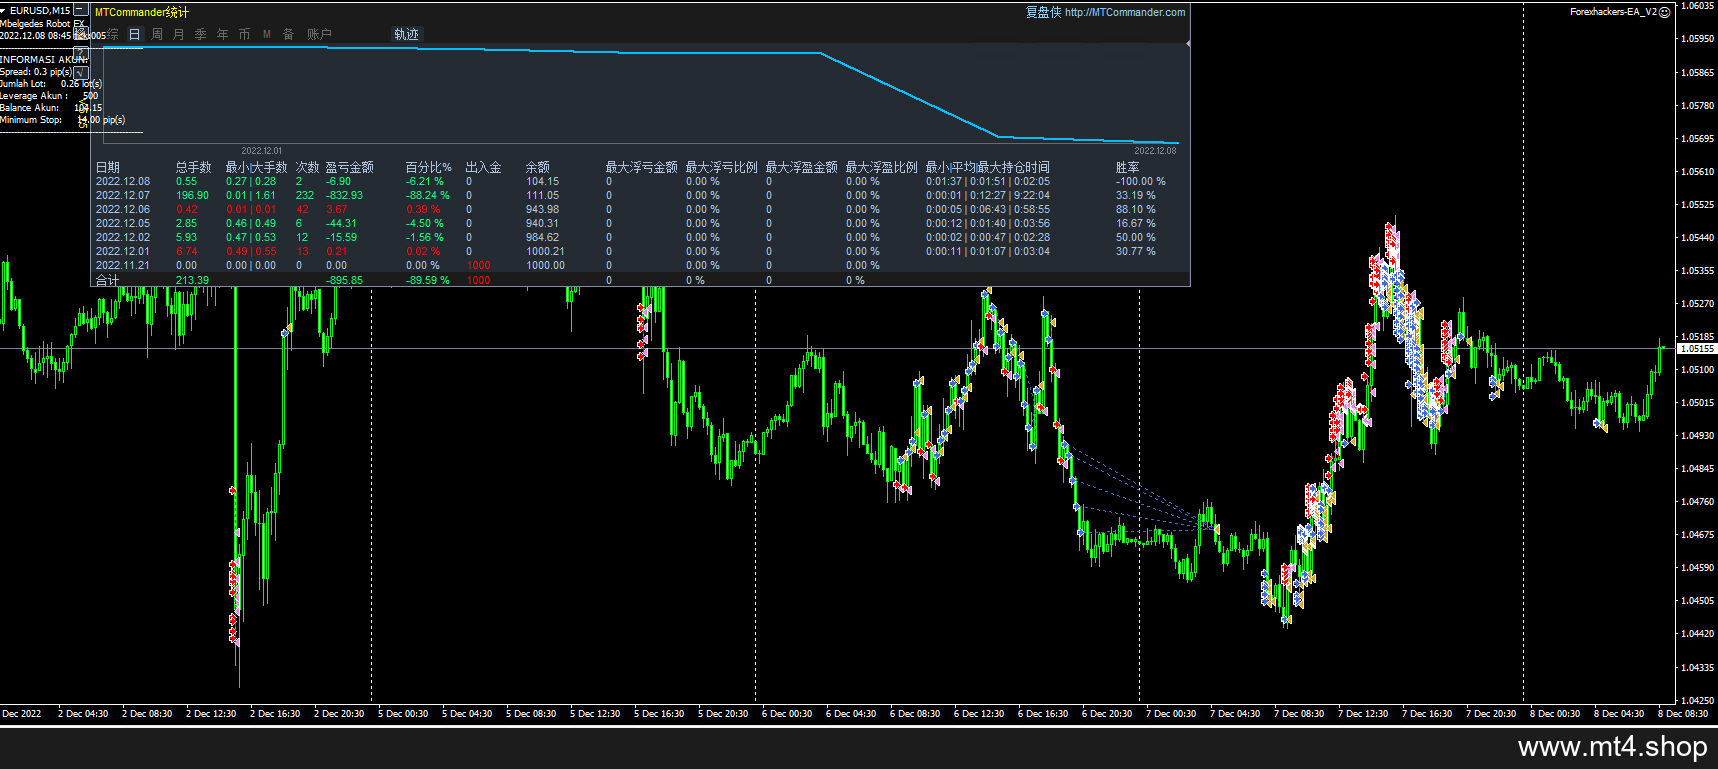Select the 日 daily tab

[x=134, y=34]
